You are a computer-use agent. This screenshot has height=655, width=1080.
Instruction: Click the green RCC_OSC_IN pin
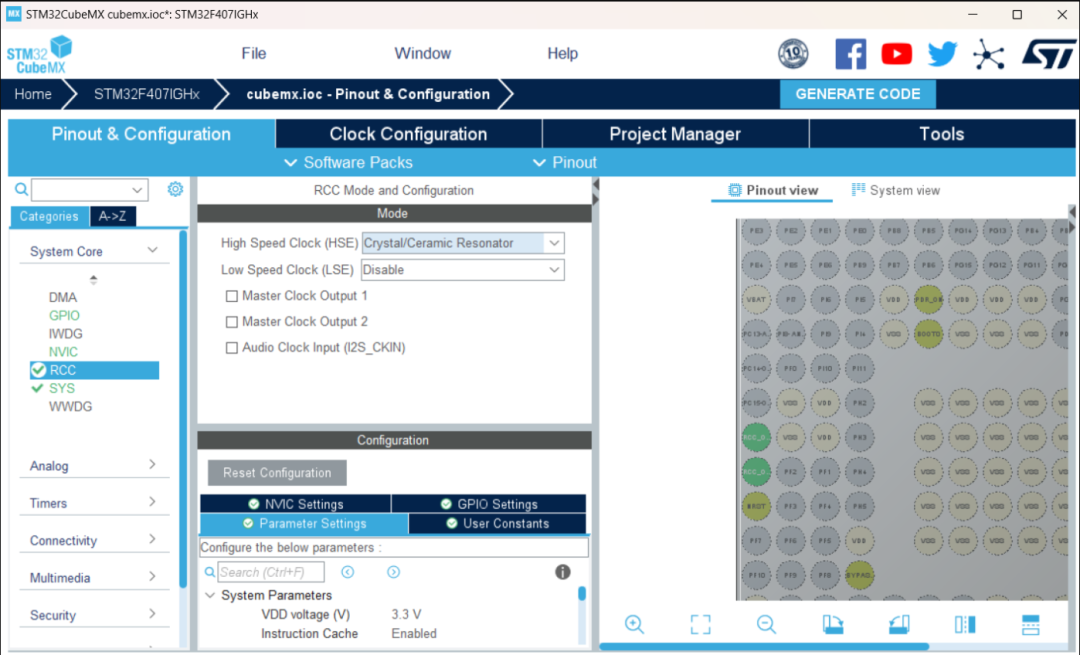[x=756, y=437]
